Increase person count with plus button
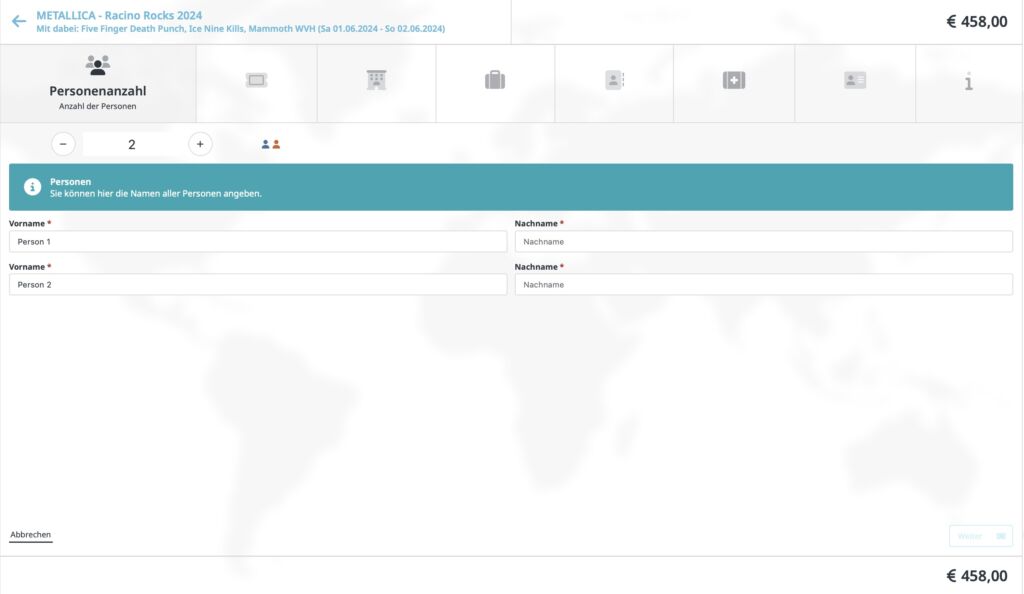This screenshot has width=1024, height=594. coord(200,144)
